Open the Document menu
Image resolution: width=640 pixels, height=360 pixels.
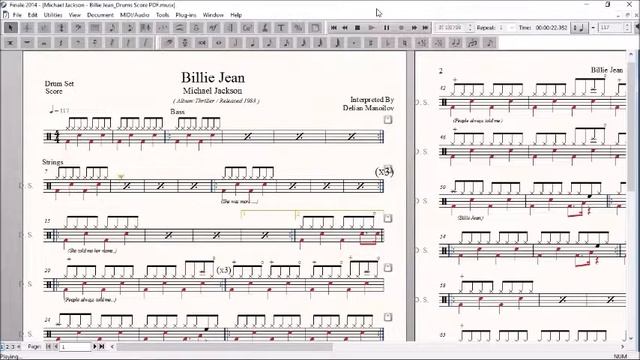coord(100,15)
